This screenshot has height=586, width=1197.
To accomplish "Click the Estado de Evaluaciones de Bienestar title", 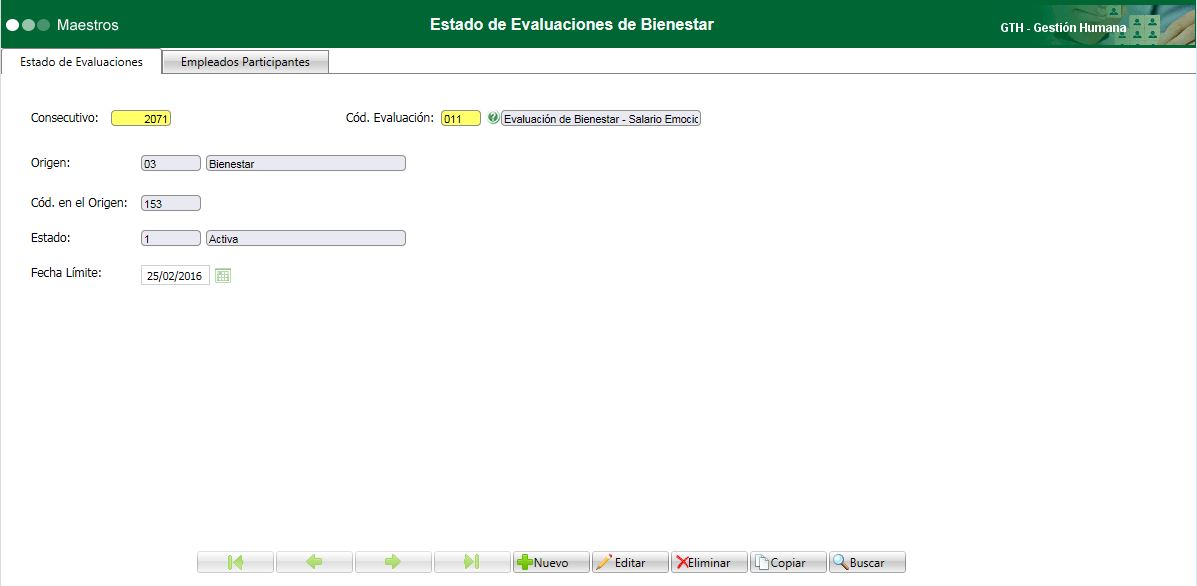I will [x=572, y=24].
